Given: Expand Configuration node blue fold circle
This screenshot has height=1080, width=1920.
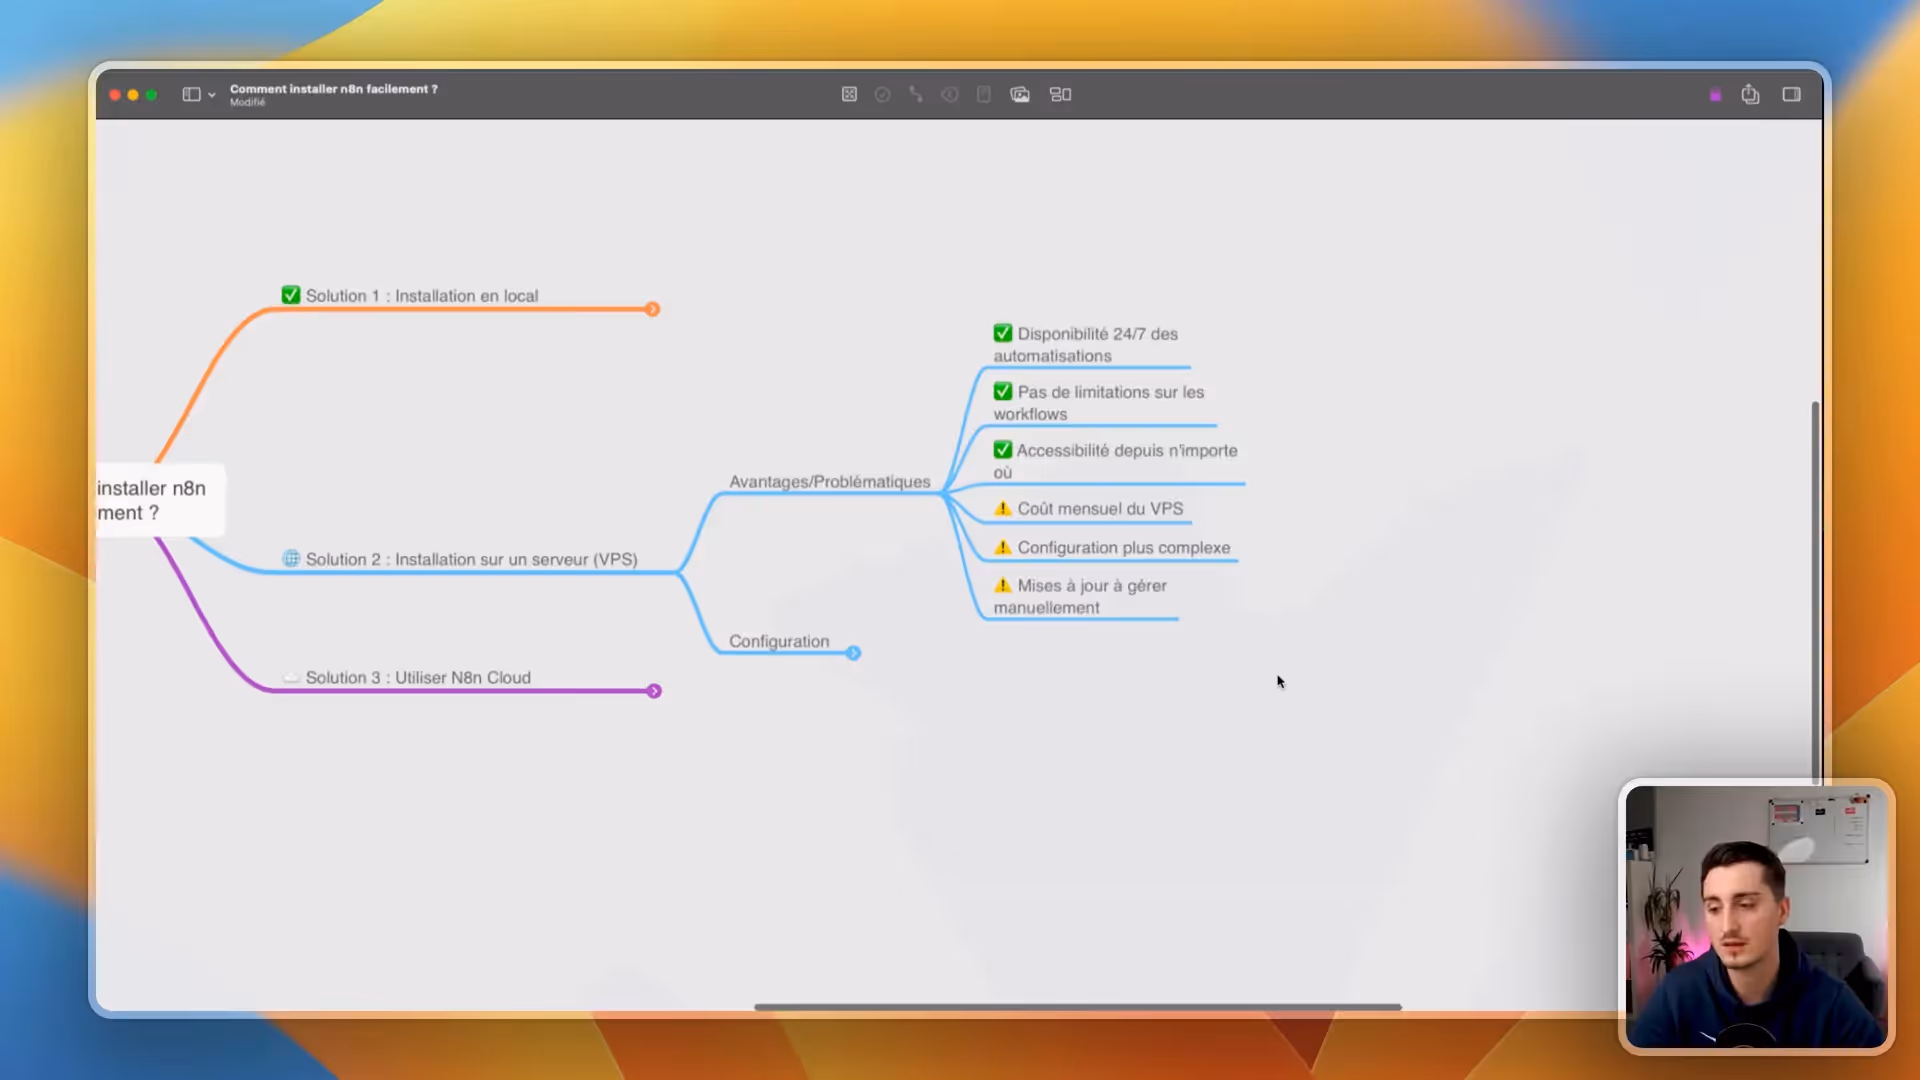Looking at the screenshot, I should 853,653.
